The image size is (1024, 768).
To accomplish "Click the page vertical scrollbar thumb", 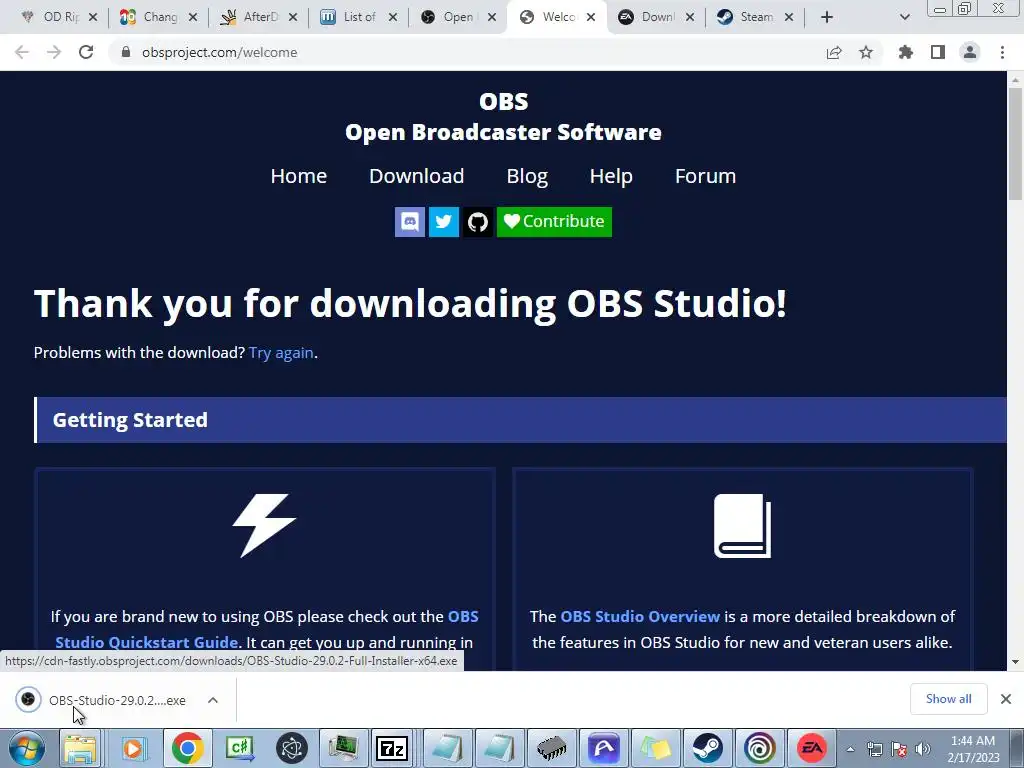I will tap(1015, 144).
